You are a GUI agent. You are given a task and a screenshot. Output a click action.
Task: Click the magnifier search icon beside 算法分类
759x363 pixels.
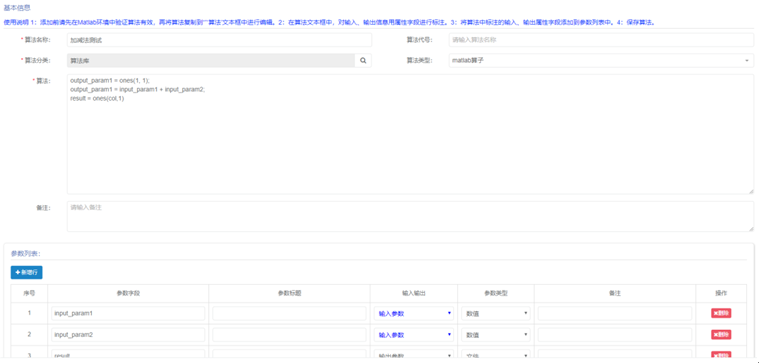click(363, 60)
